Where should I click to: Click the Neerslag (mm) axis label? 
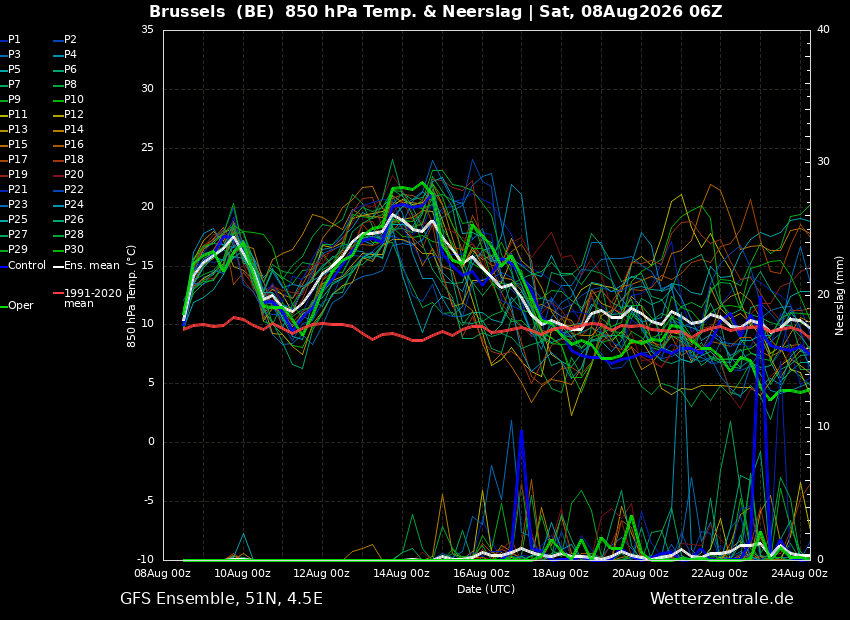click(840, 296)
